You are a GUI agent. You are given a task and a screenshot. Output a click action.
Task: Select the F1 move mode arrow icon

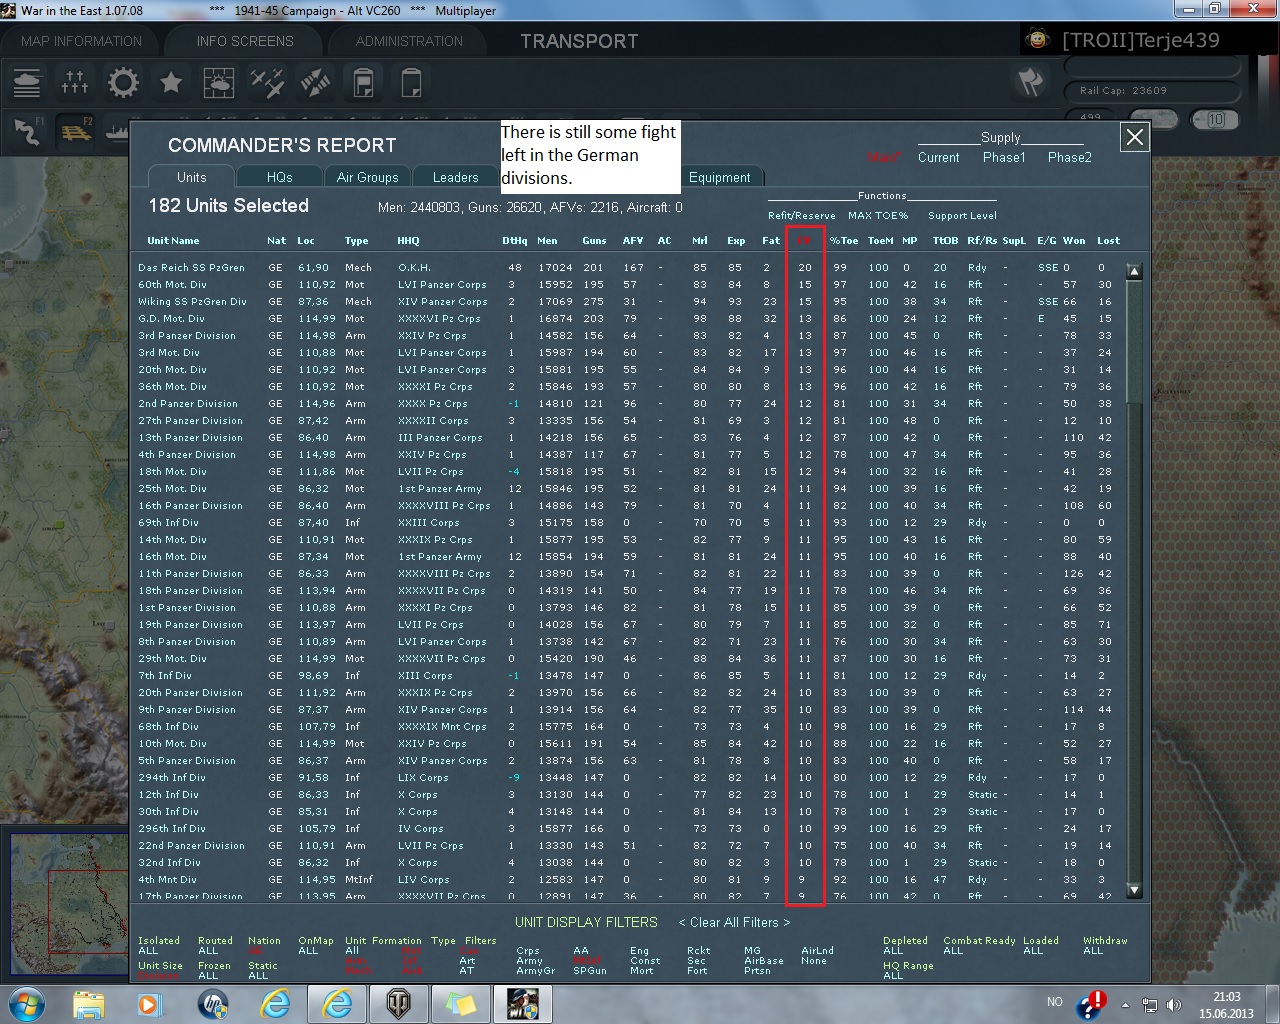click(x=28, y=130)
